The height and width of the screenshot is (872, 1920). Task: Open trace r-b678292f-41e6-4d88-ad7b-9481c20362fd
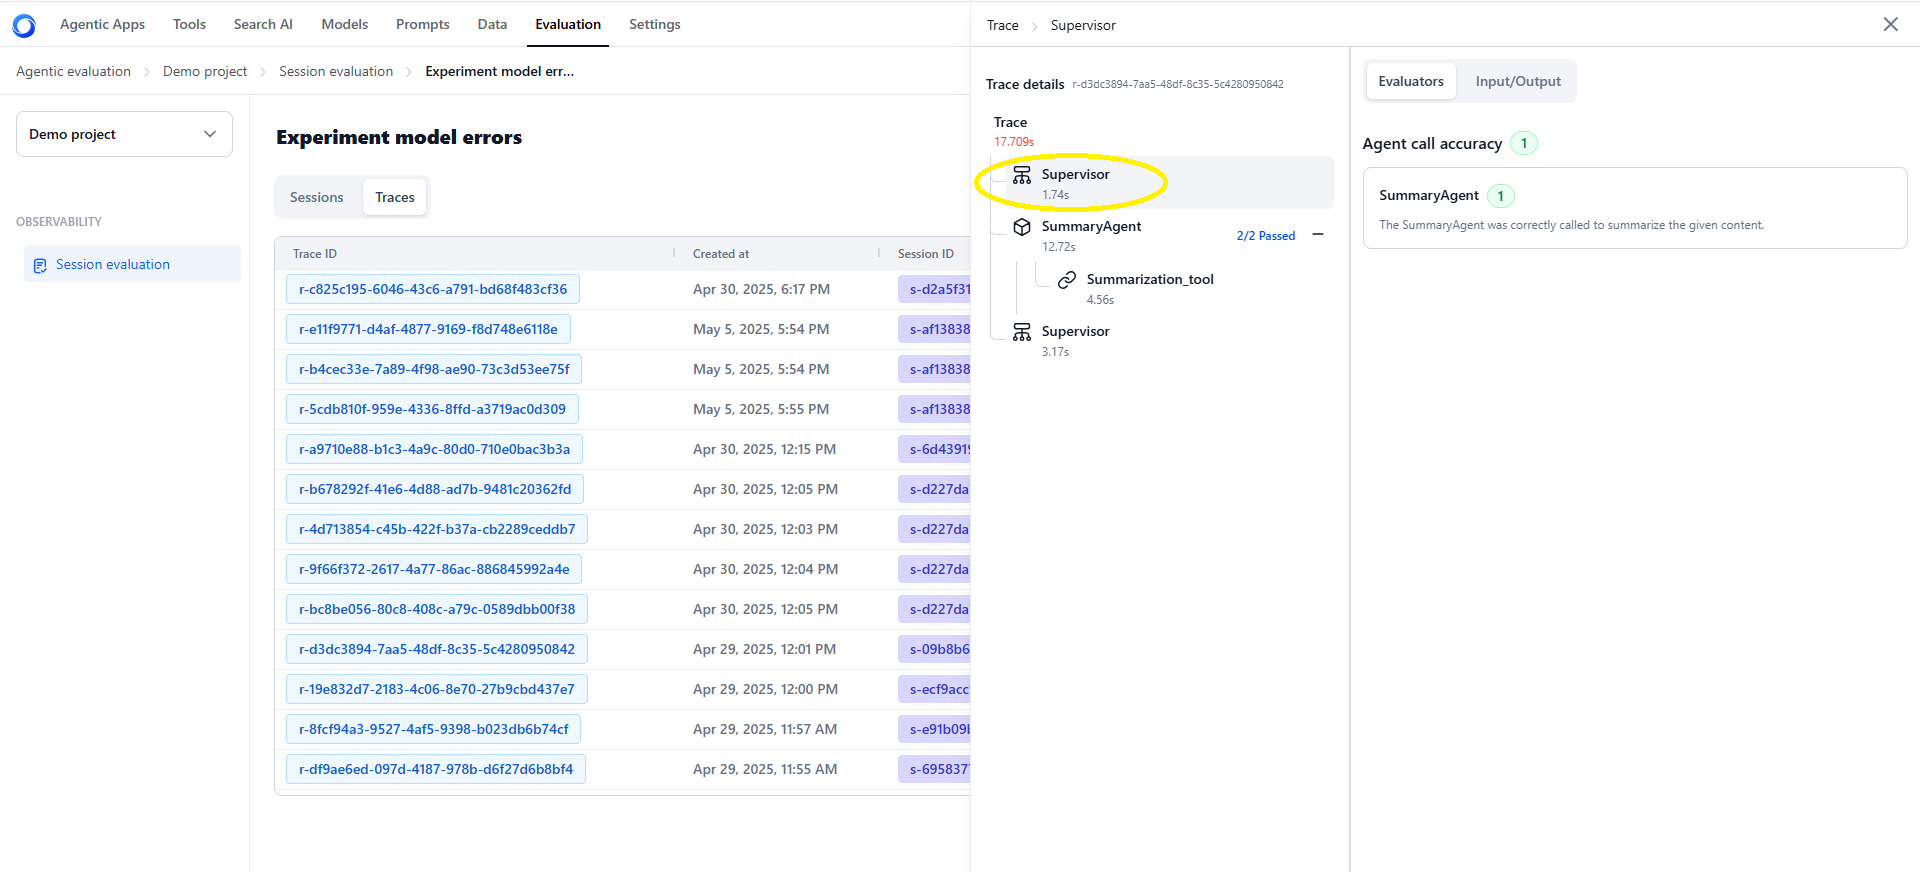tap(435, 489)
